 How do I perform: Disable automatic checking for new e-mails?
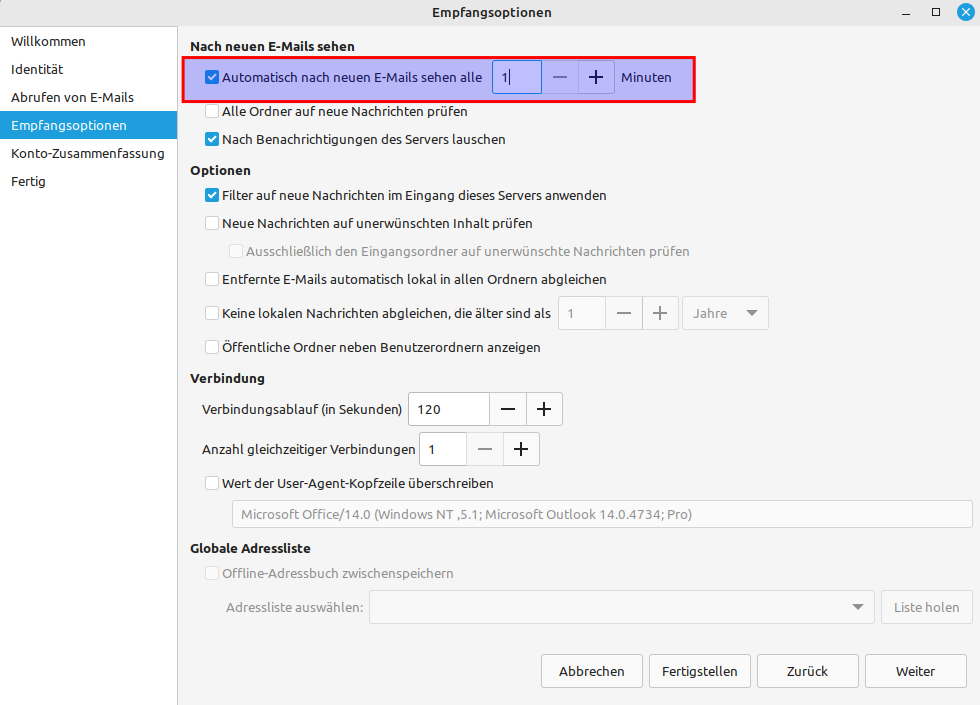coord(212,77)
